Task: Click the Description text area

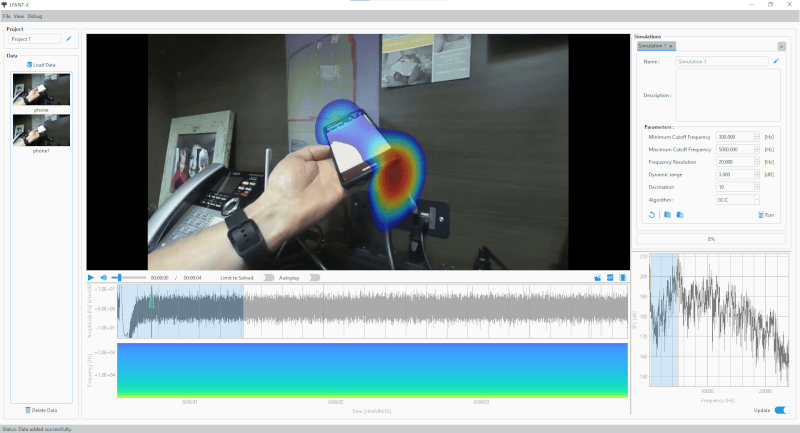Action: (728, 95)
